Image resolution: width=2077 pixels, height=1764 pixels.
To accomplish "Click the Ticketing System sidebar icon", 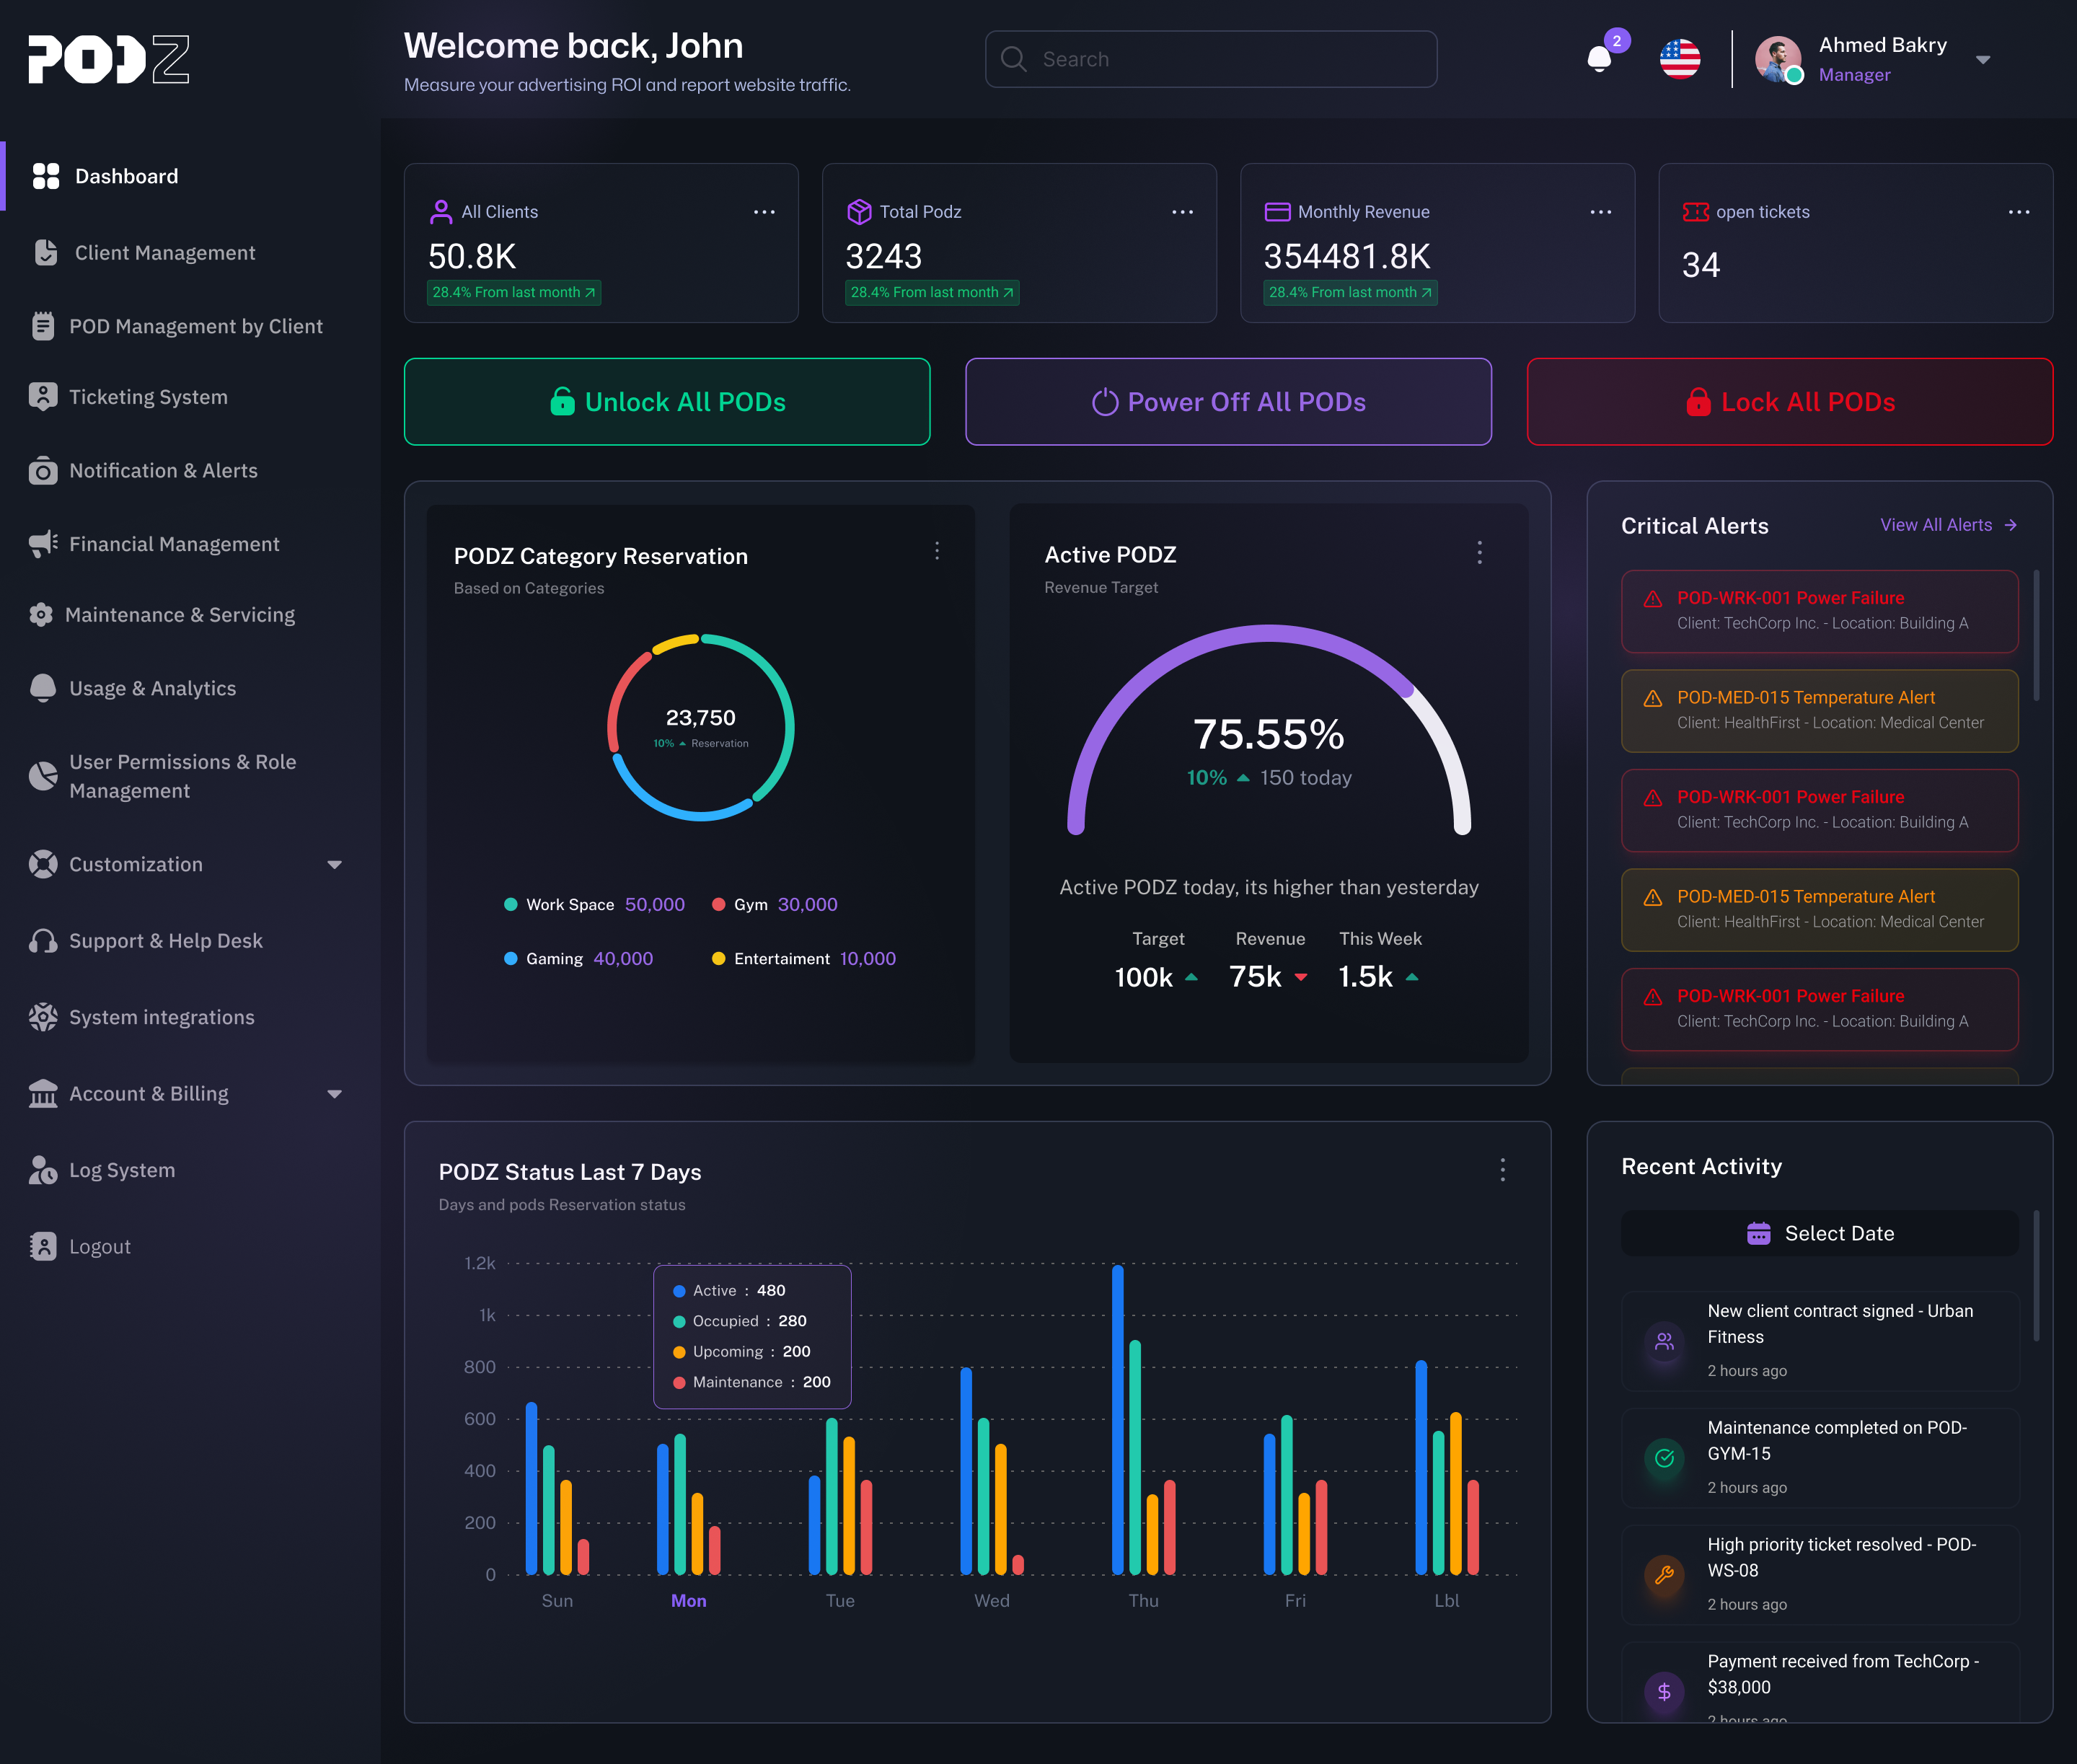I will coord(43,397).
